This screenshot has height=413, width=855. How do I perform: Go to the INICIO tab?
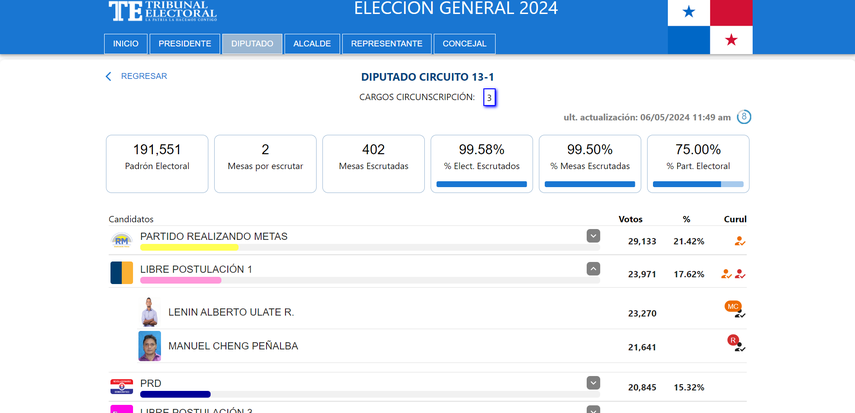point(126,44)
